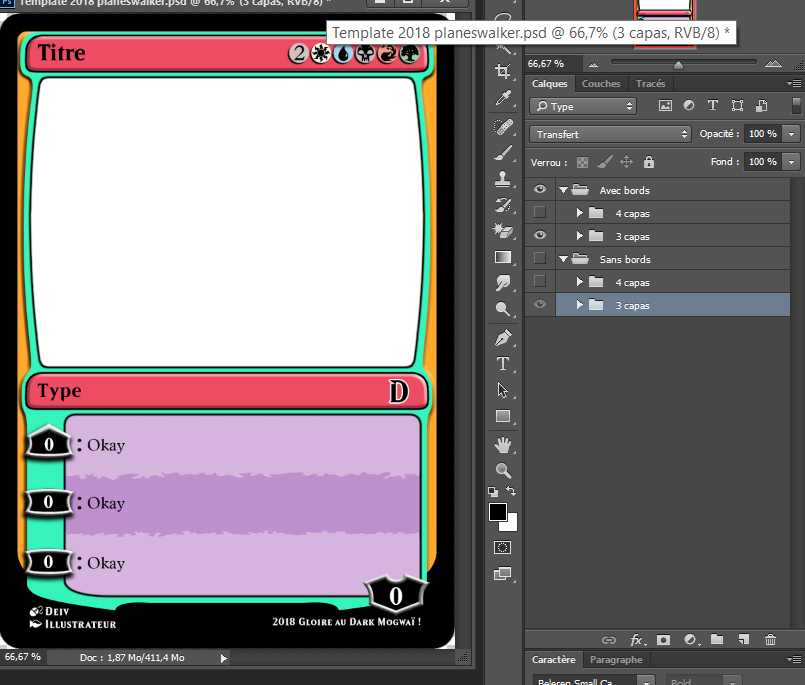Lock transparent pixels
This screenshot has height=685, width=805.
tap(582, 163)
